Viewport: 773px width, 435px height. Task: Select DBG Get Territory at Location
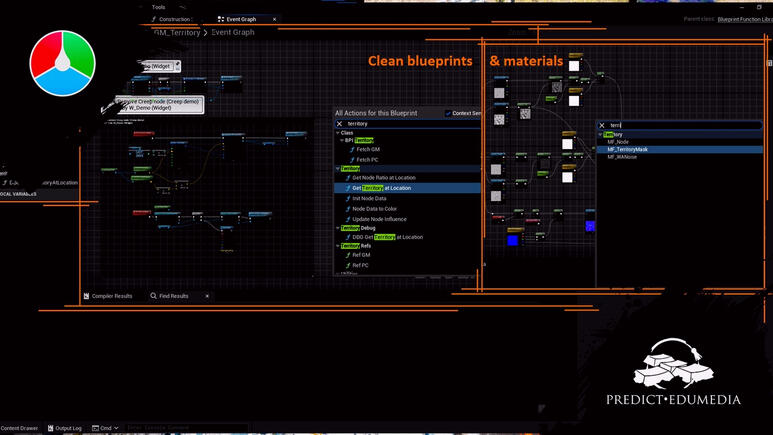[387, 237]
